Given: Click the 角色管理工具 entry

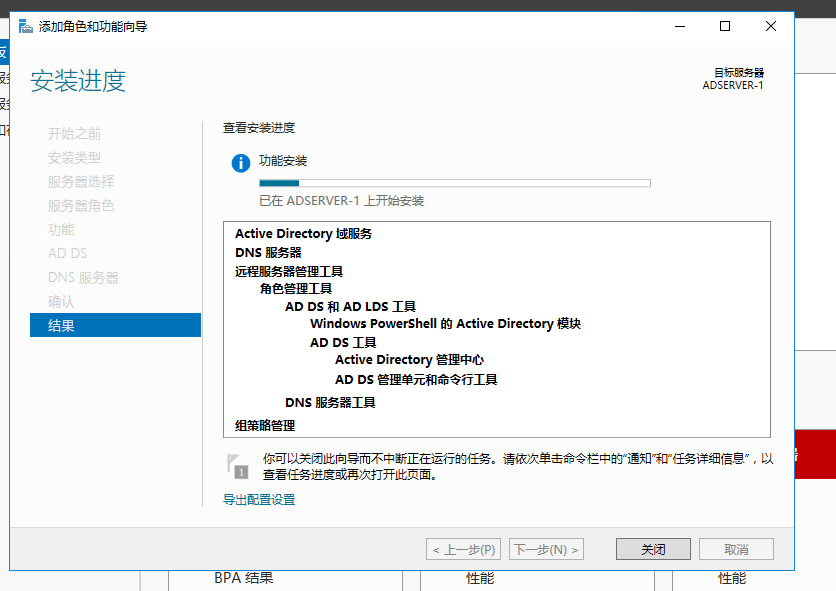Looking at the screenshot, I should (x=296, y=289).
